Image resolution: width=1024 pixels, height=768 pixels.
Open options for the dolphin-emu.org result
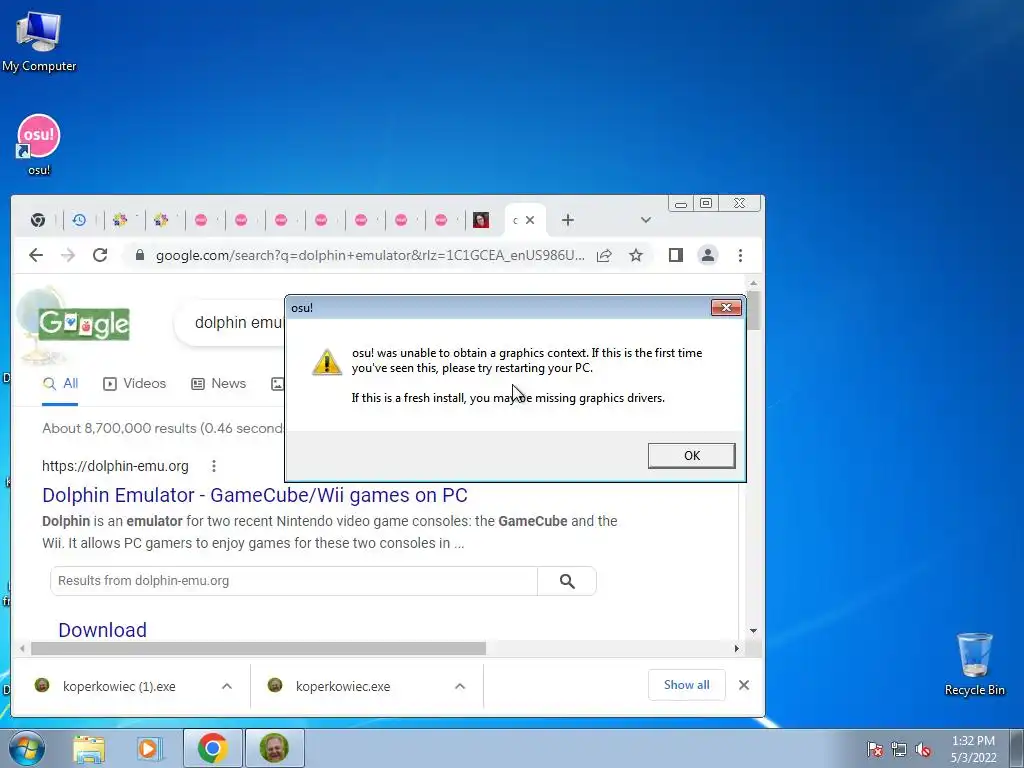214,466
